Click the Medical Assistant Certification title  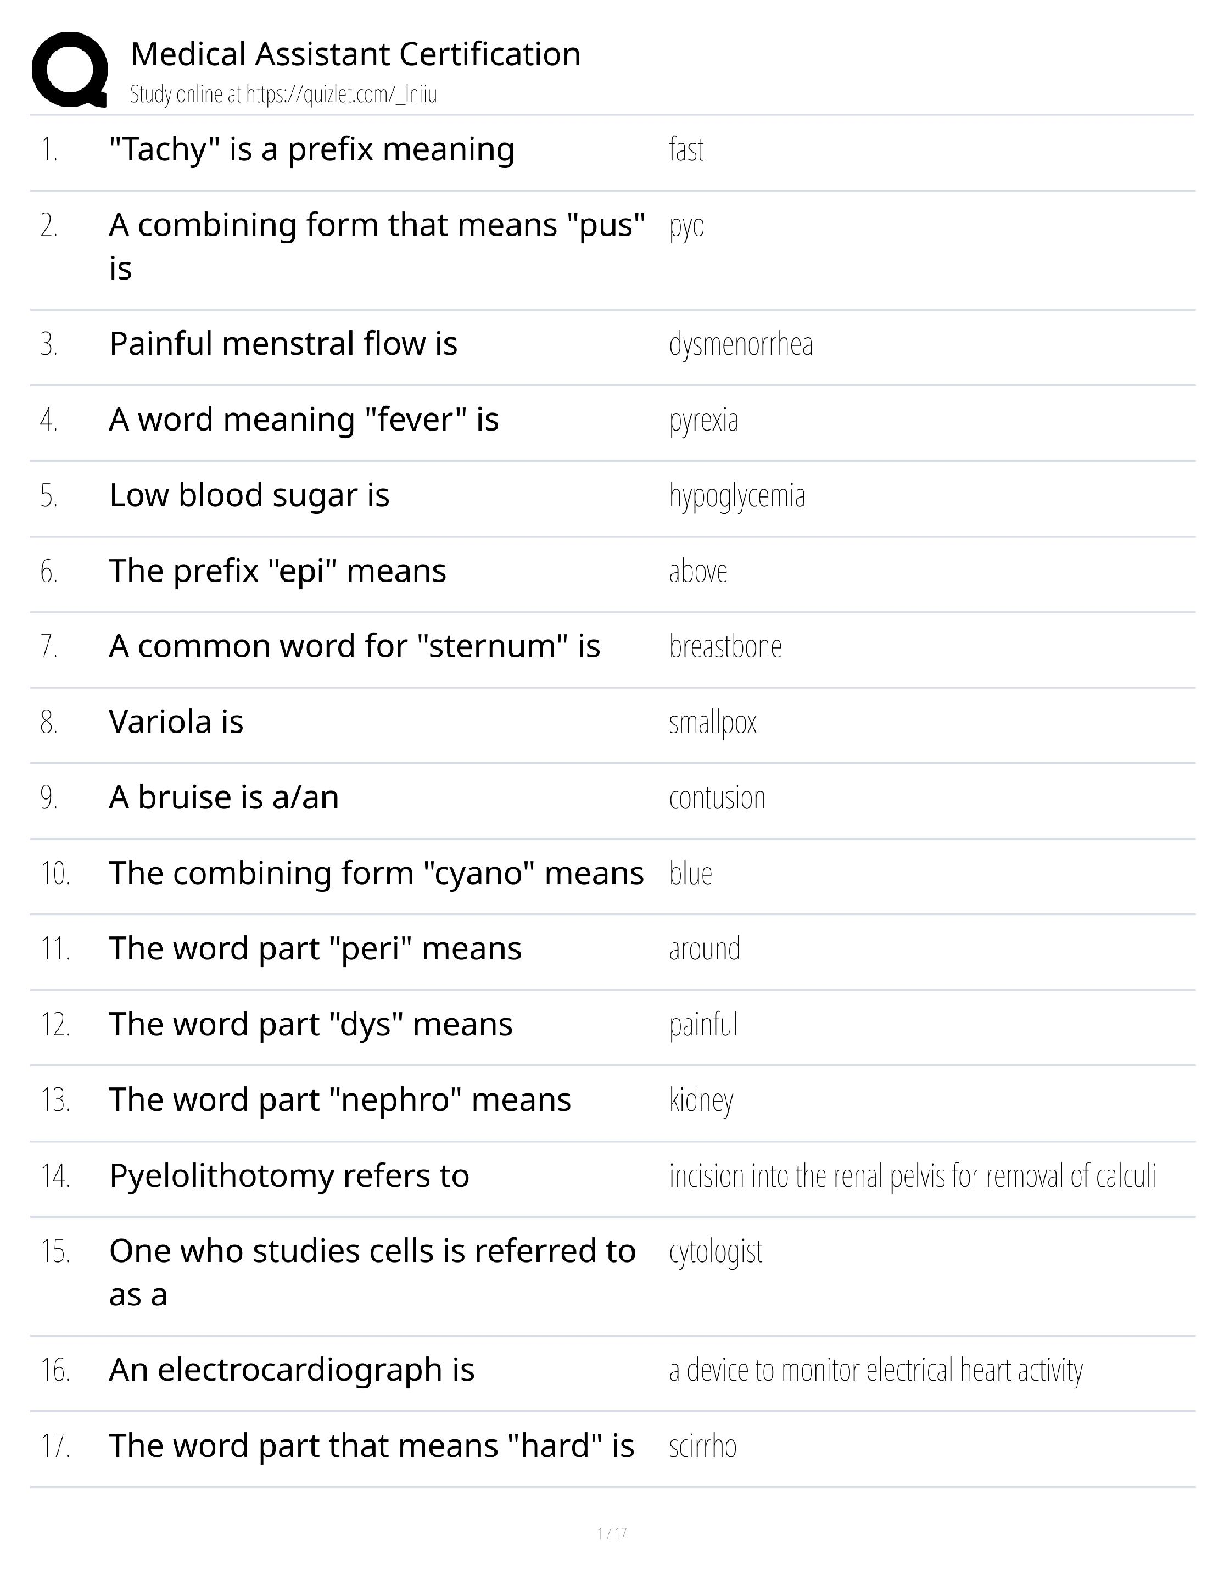click(x=355, y=53)
